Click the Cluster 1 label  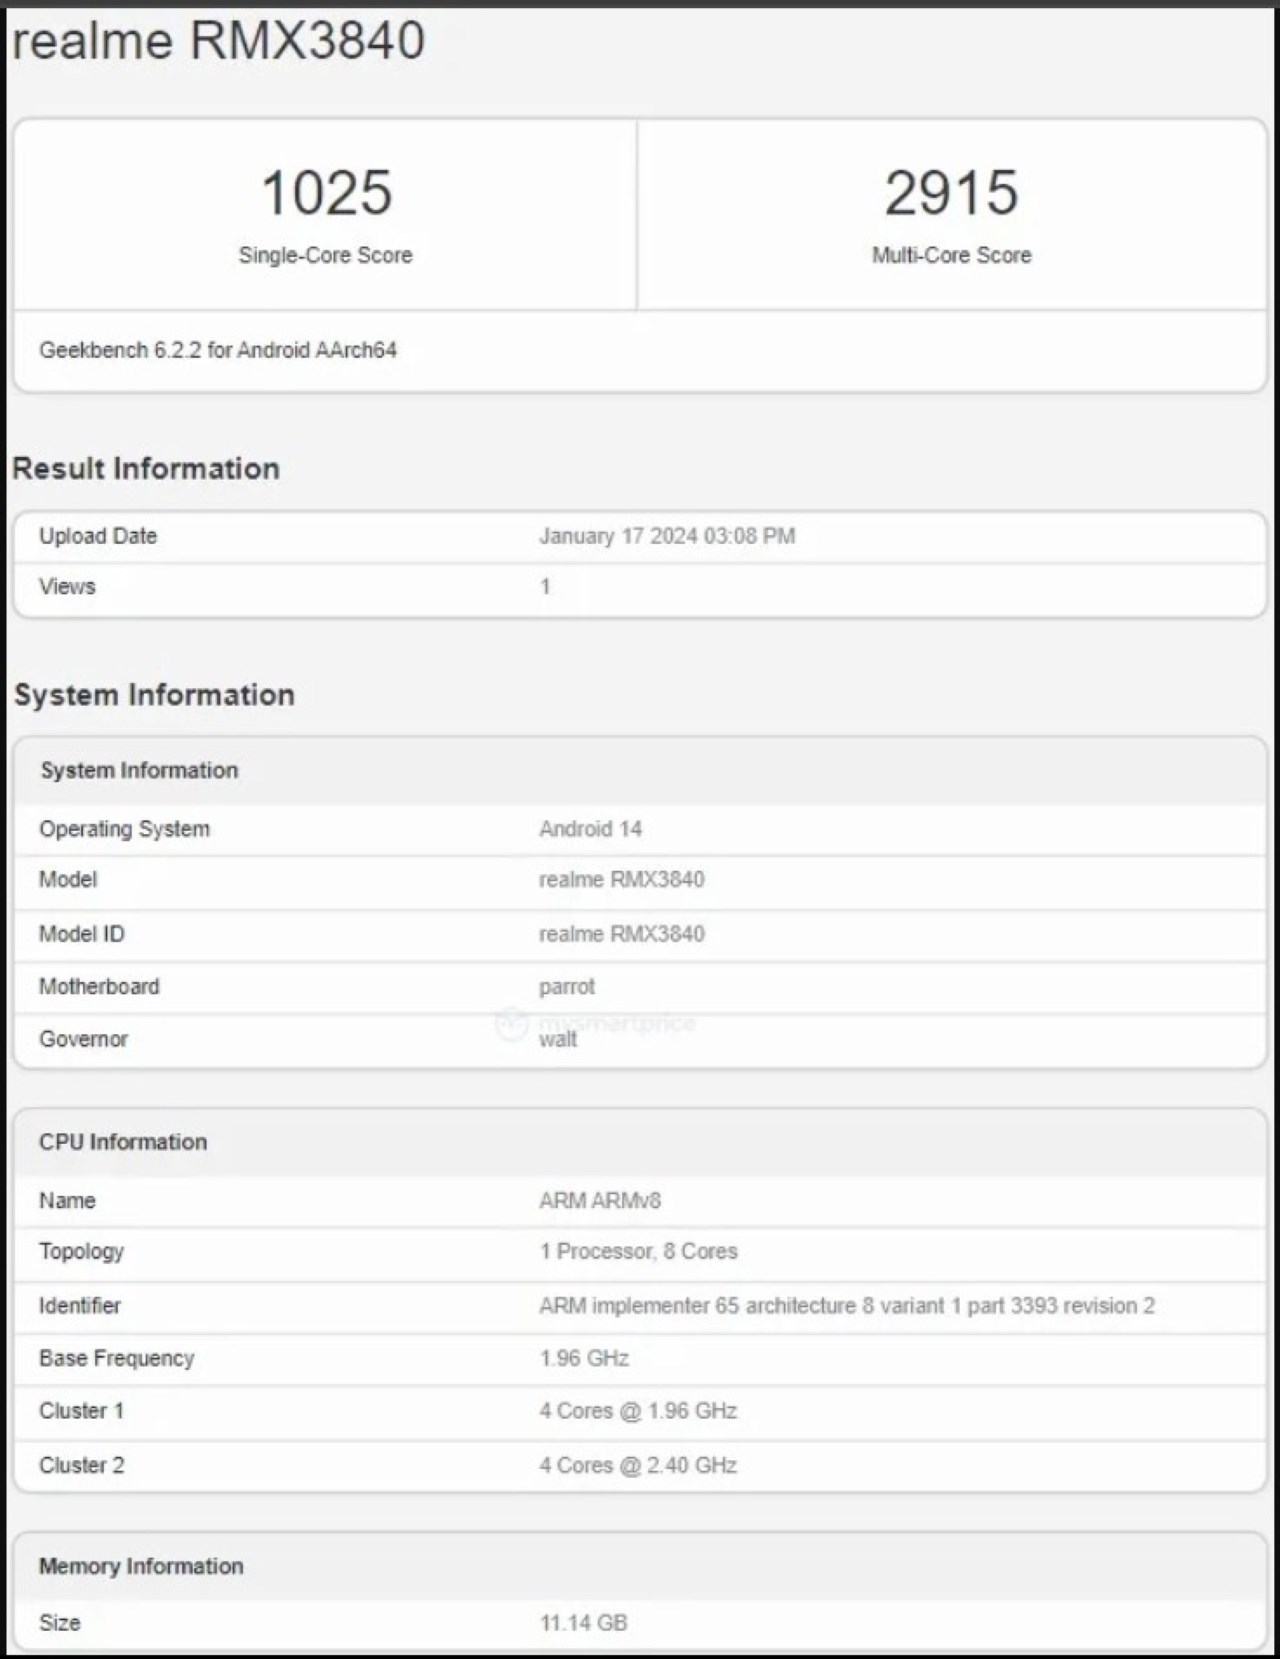pyautogui.click(x=82, y=1411)
